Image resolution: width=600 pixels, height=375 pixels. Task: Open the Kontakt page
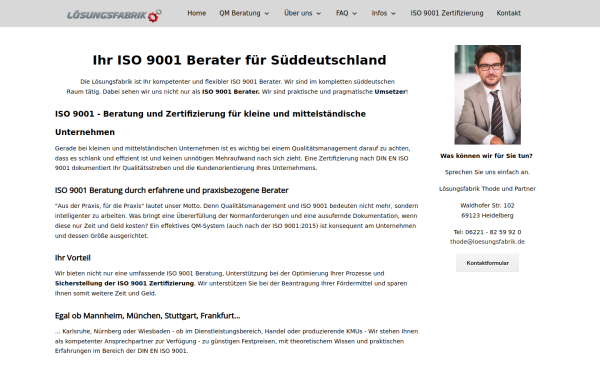click(x=509, y=13)
